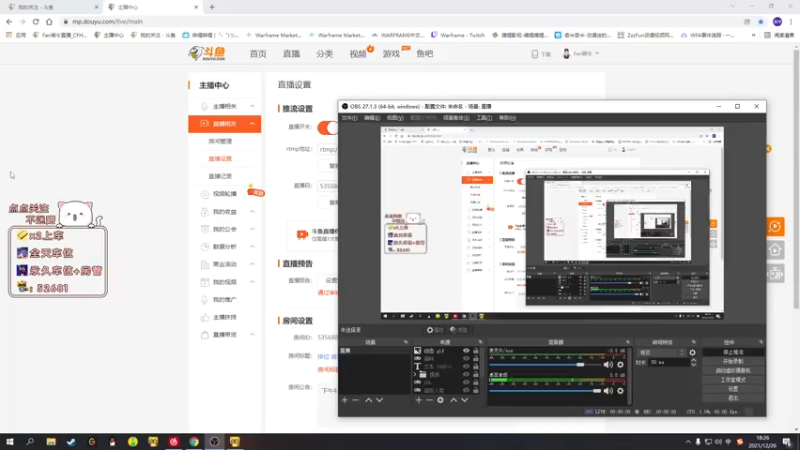Move the scene up in the Scenes list
The image size is (800, 450).
(x=368, y=401)
